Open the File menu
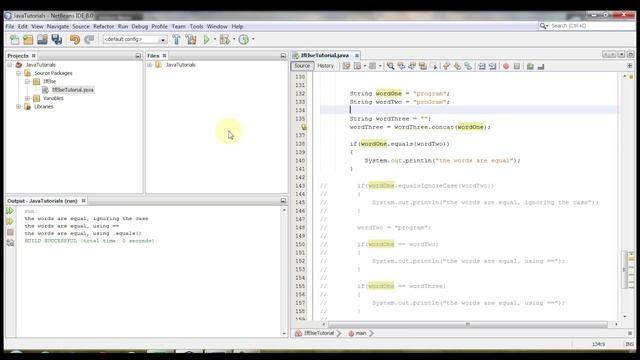This screenshot has width=640, height=360. [x=10, y=27]
